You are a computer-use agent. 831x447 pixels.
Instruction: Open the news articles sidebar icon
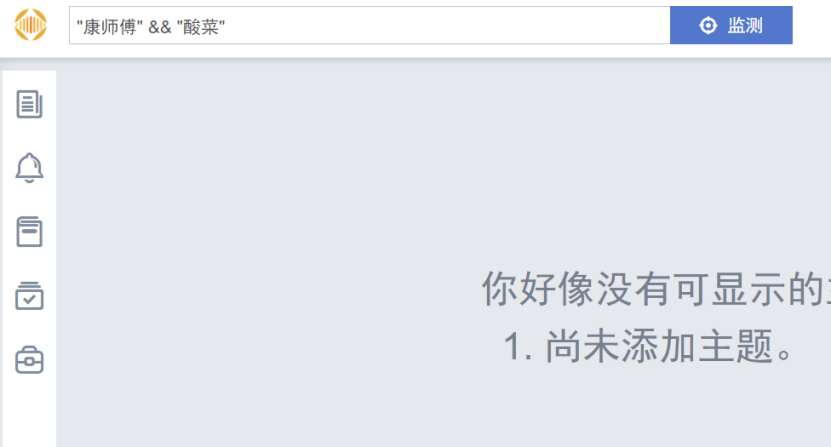tap(29, 104)
